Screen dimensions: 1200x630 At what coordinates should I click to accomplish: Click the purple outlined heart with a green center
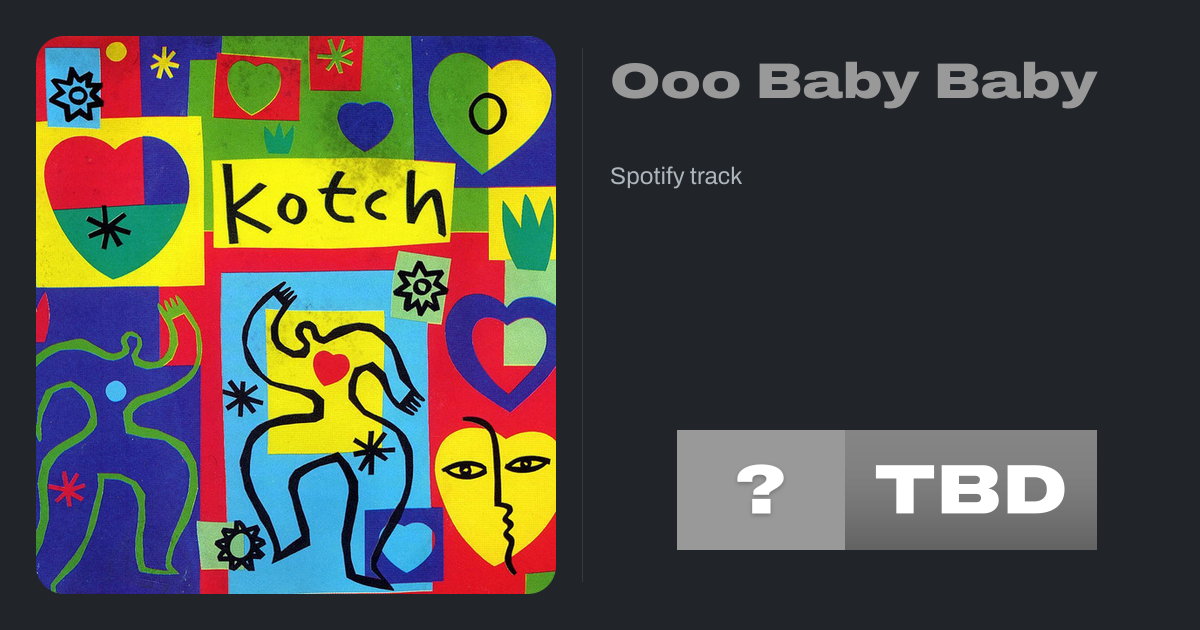502,344
